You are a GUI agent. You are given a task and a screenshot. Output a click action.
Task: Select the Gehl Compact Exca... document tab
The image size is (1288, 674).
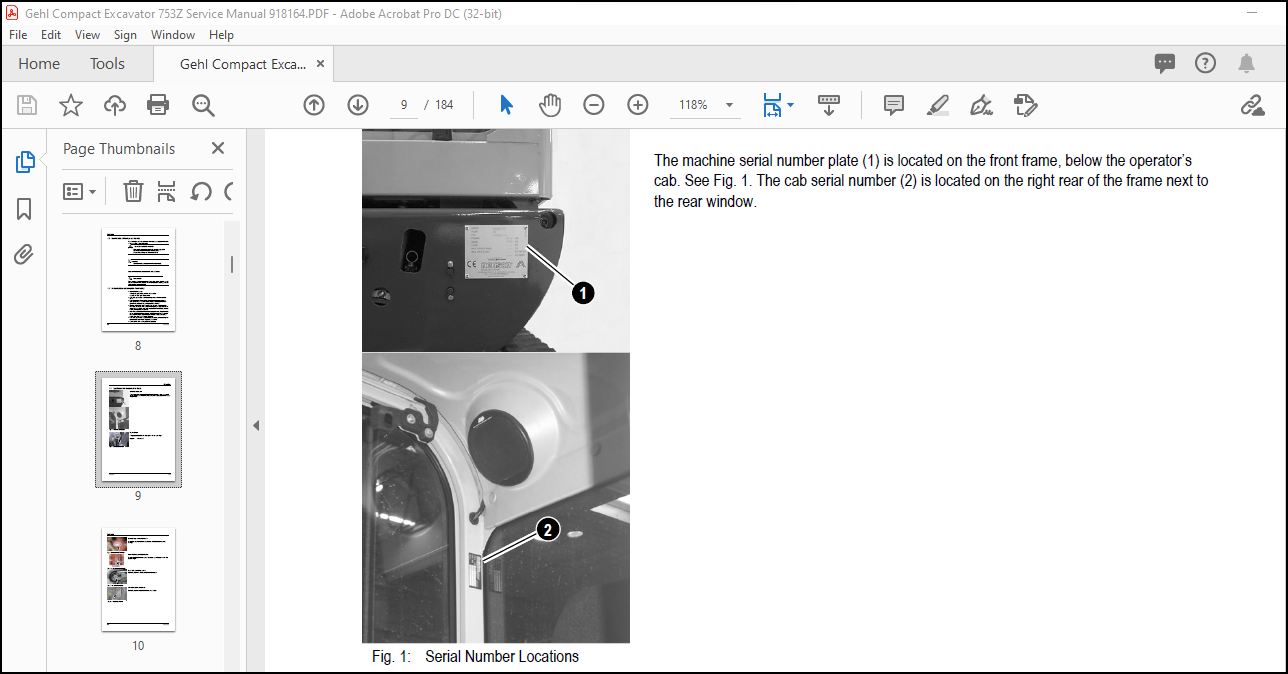pyautogui.click(x=243, y=64)
